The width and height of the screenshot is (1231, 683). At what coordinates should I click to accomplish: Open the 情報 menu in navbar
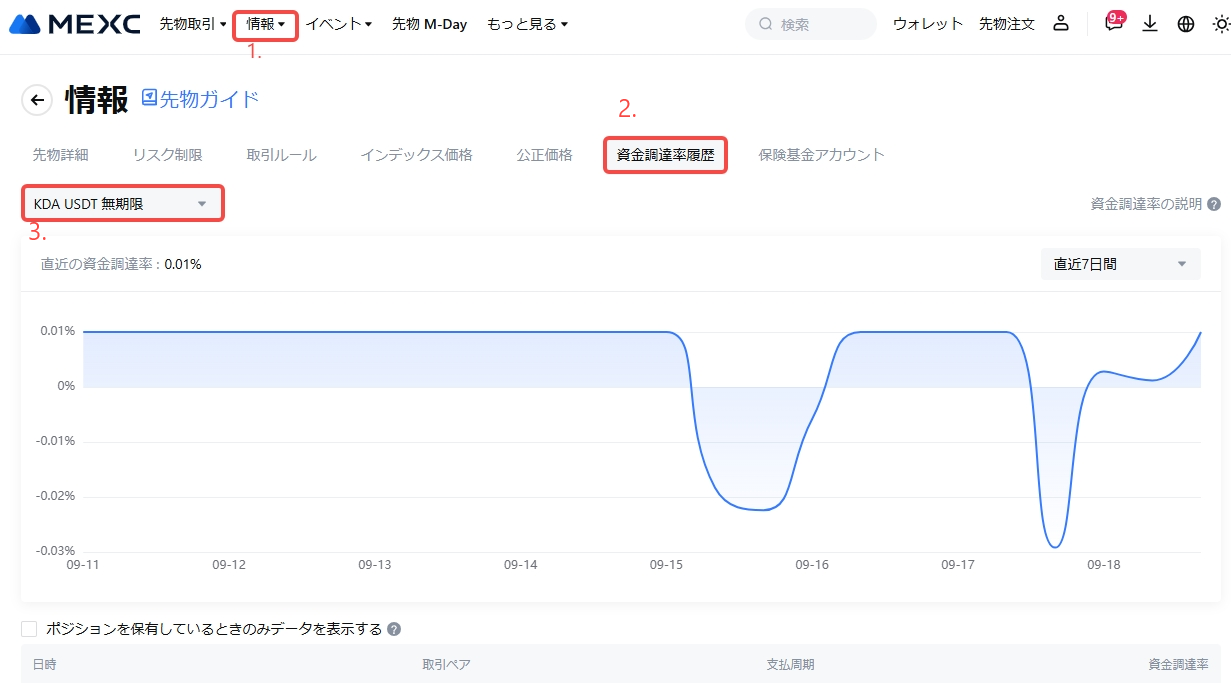pos(265,24)
